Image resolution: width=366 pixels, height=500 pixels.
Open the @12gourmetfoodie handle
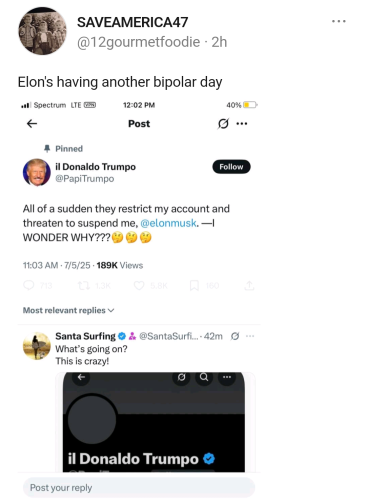(138, 42)
